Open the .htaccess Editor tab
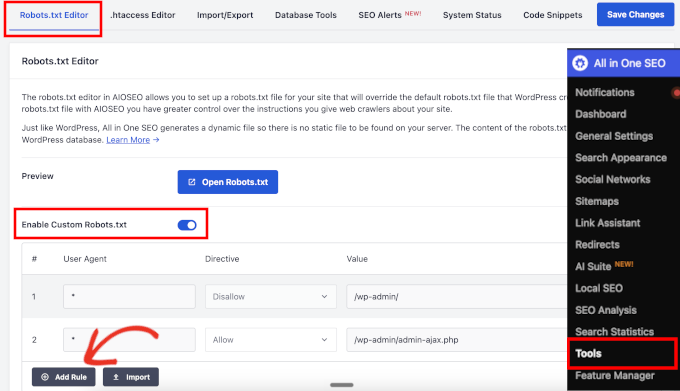Image resolution: width=680 pixels, height=391 pixels. pyautogui.click(x=143, y=15)
